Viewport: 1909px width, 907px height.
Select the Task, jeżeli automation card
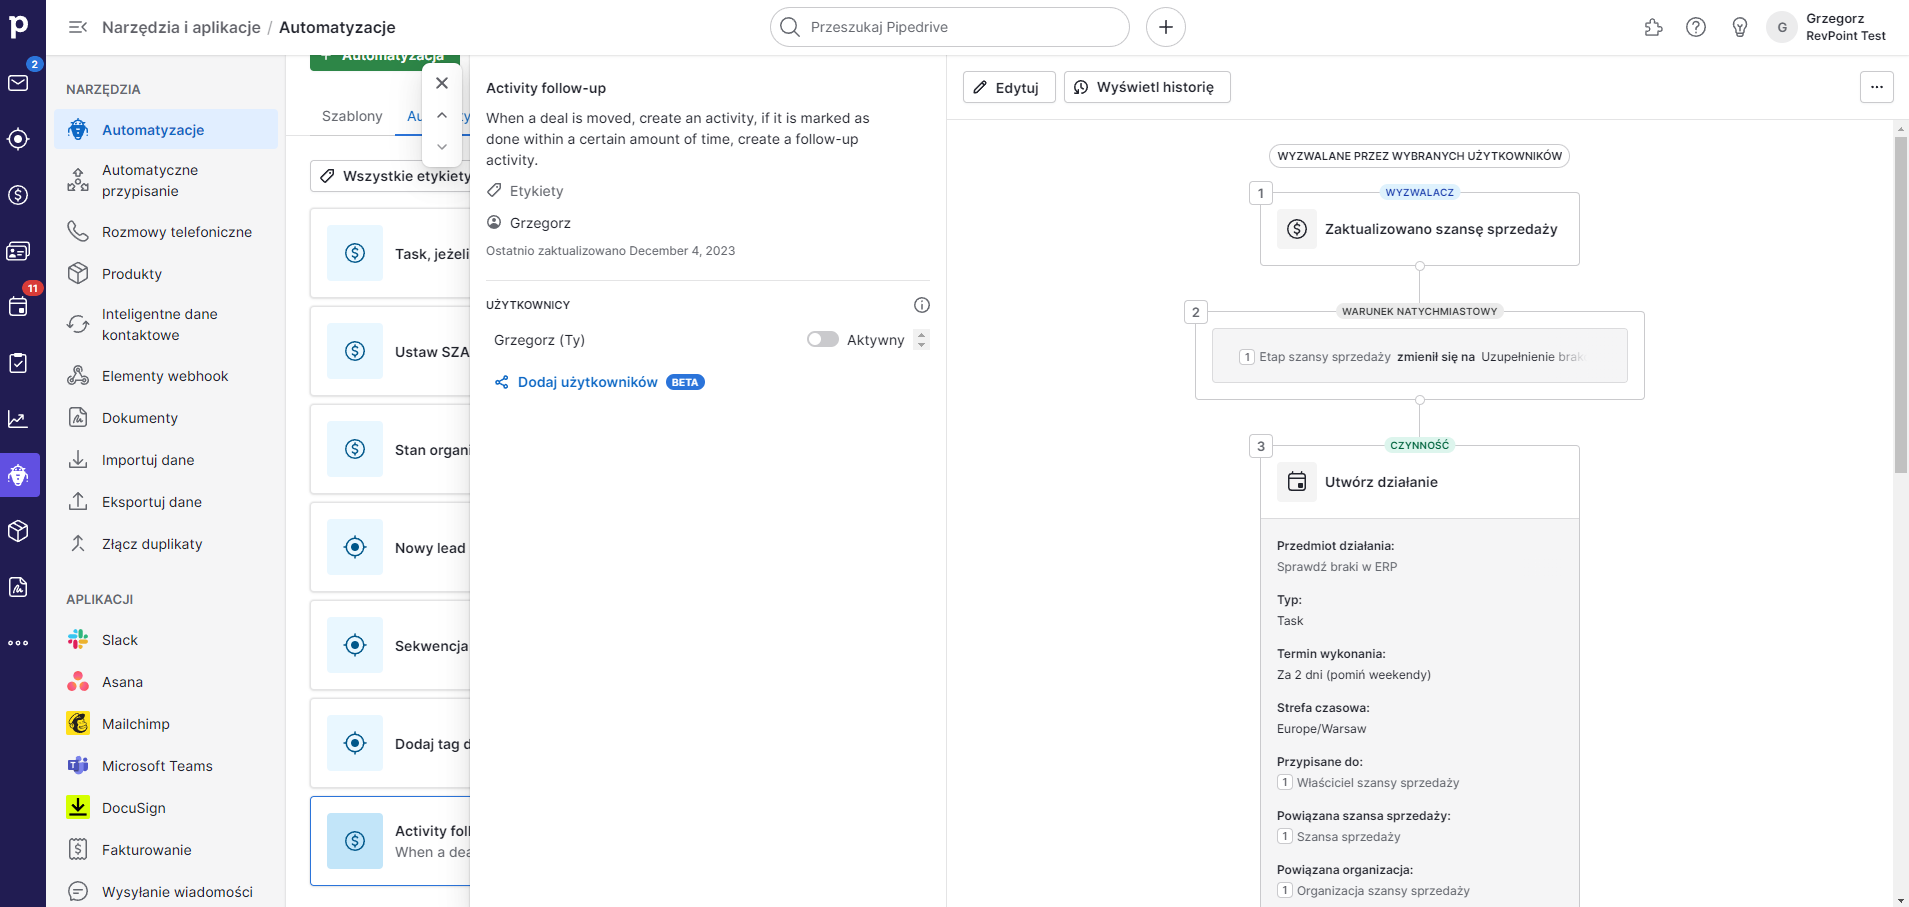[x=390, y=253]
